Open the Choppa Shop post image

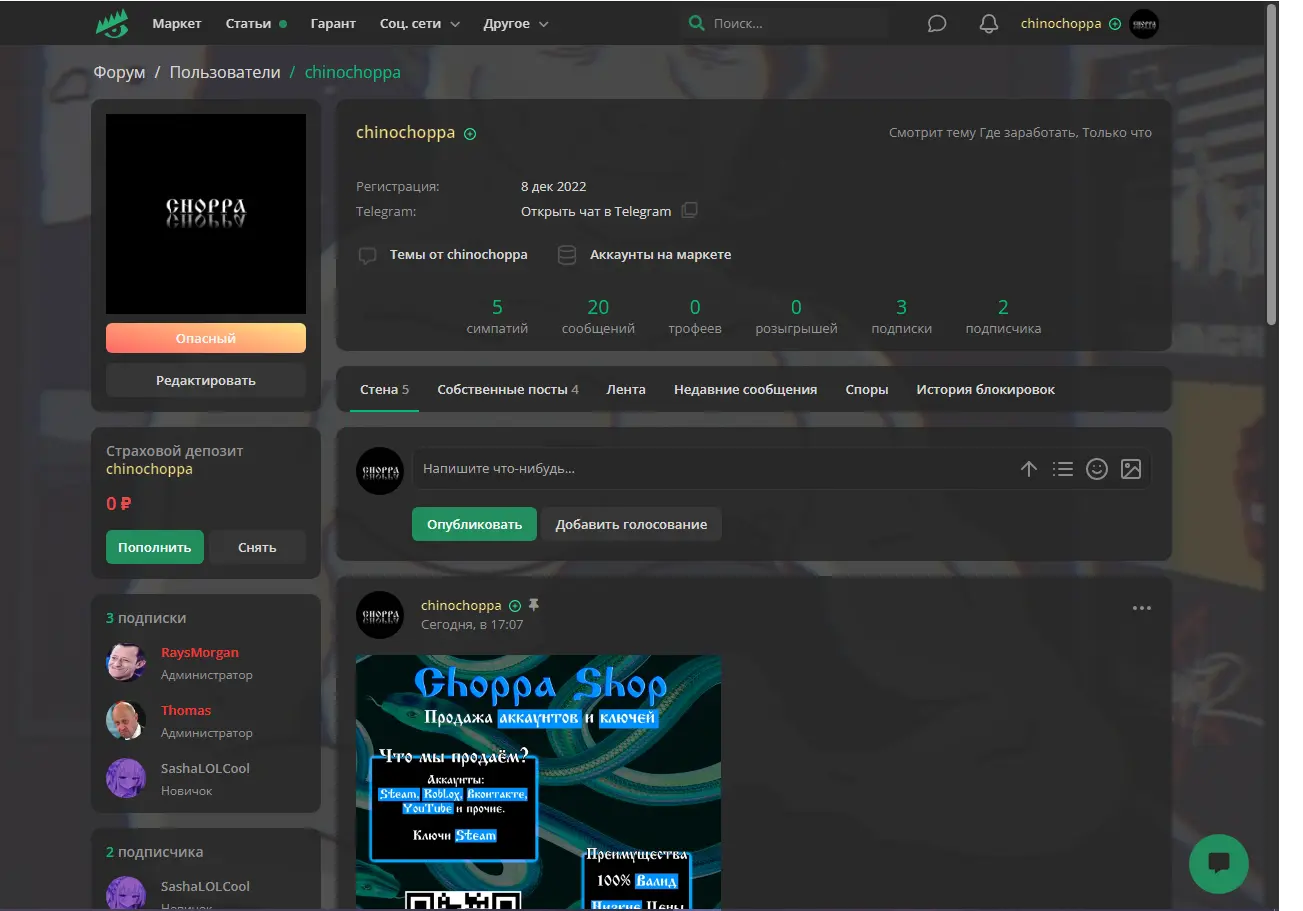point(538,782)
